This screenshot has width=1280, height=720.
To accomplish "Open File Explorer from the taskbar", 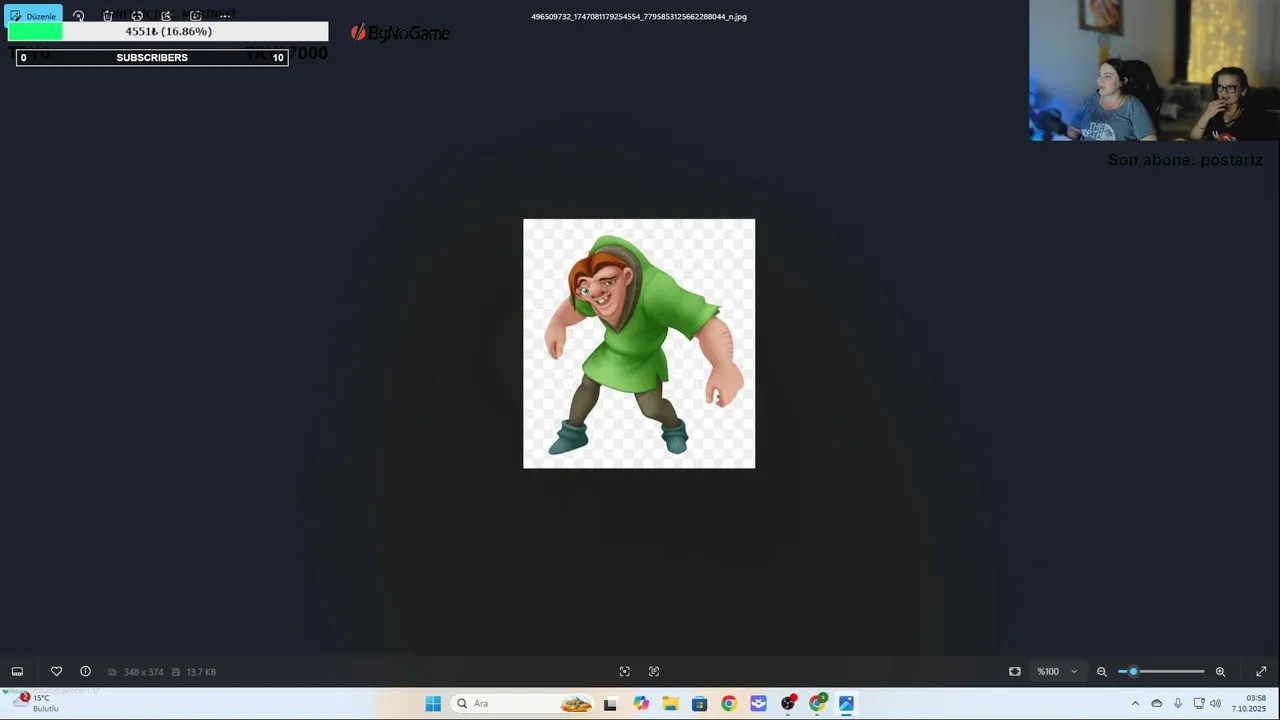I will [x=670, y=704].
